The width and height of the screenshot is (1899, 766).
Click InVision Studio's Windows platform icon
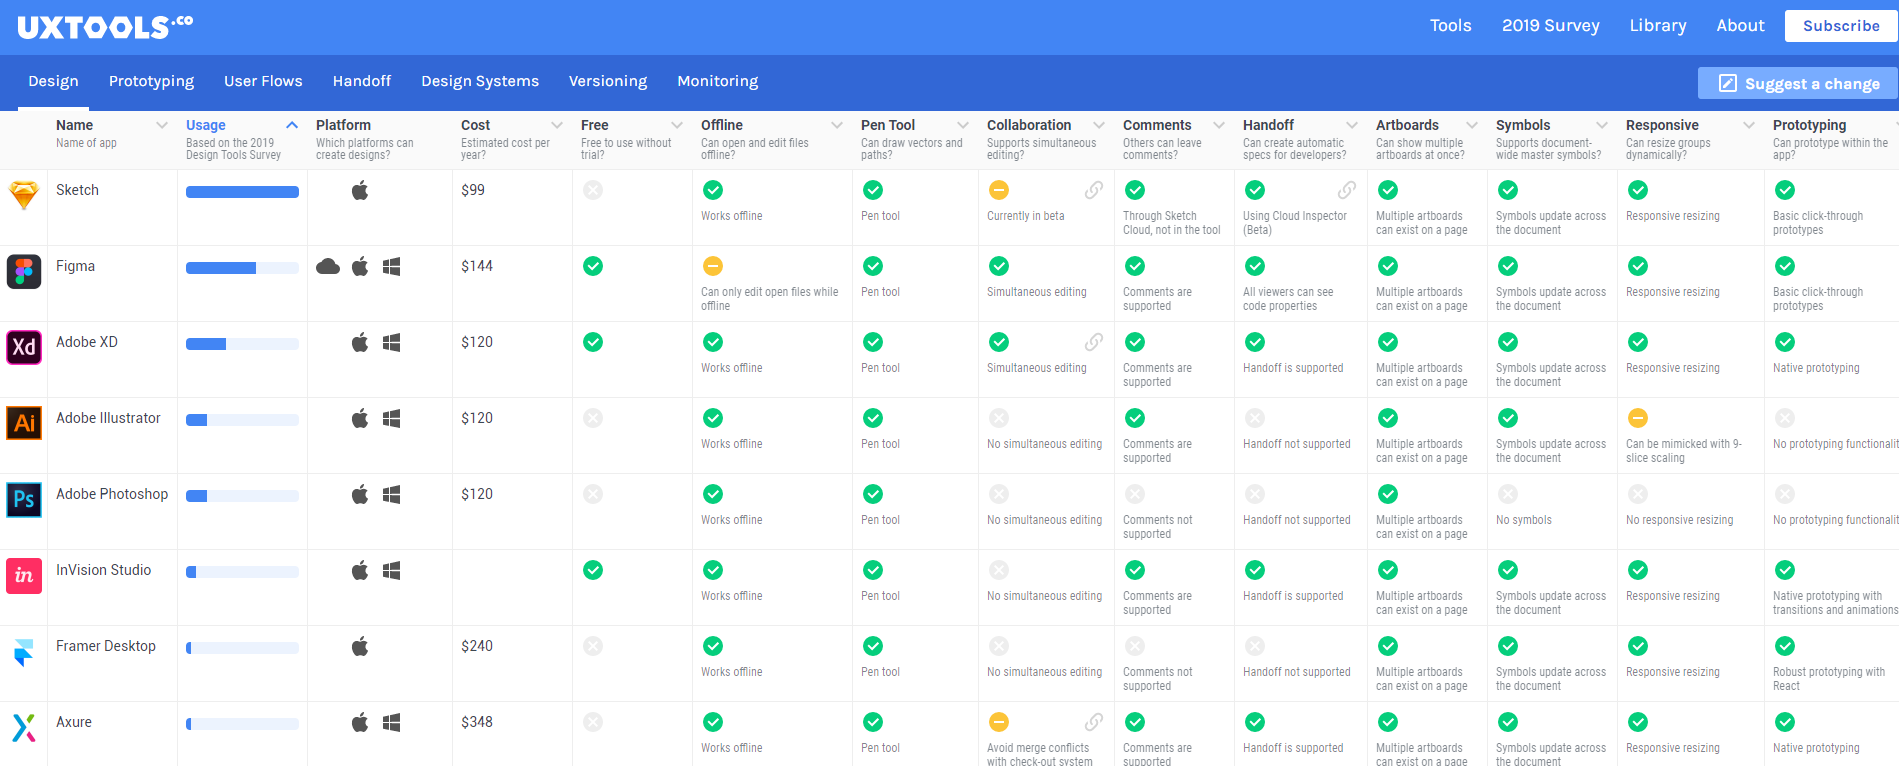[x=392, y=570]
